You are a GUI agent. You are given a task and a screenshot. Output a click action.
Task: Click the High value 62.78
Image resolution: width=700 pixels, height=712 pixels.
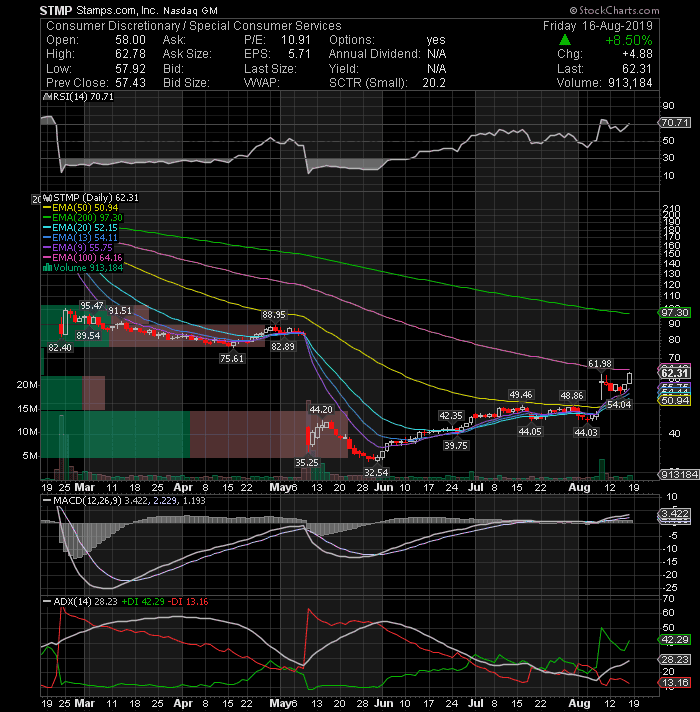pyautogui.click(x=130, y=54)
